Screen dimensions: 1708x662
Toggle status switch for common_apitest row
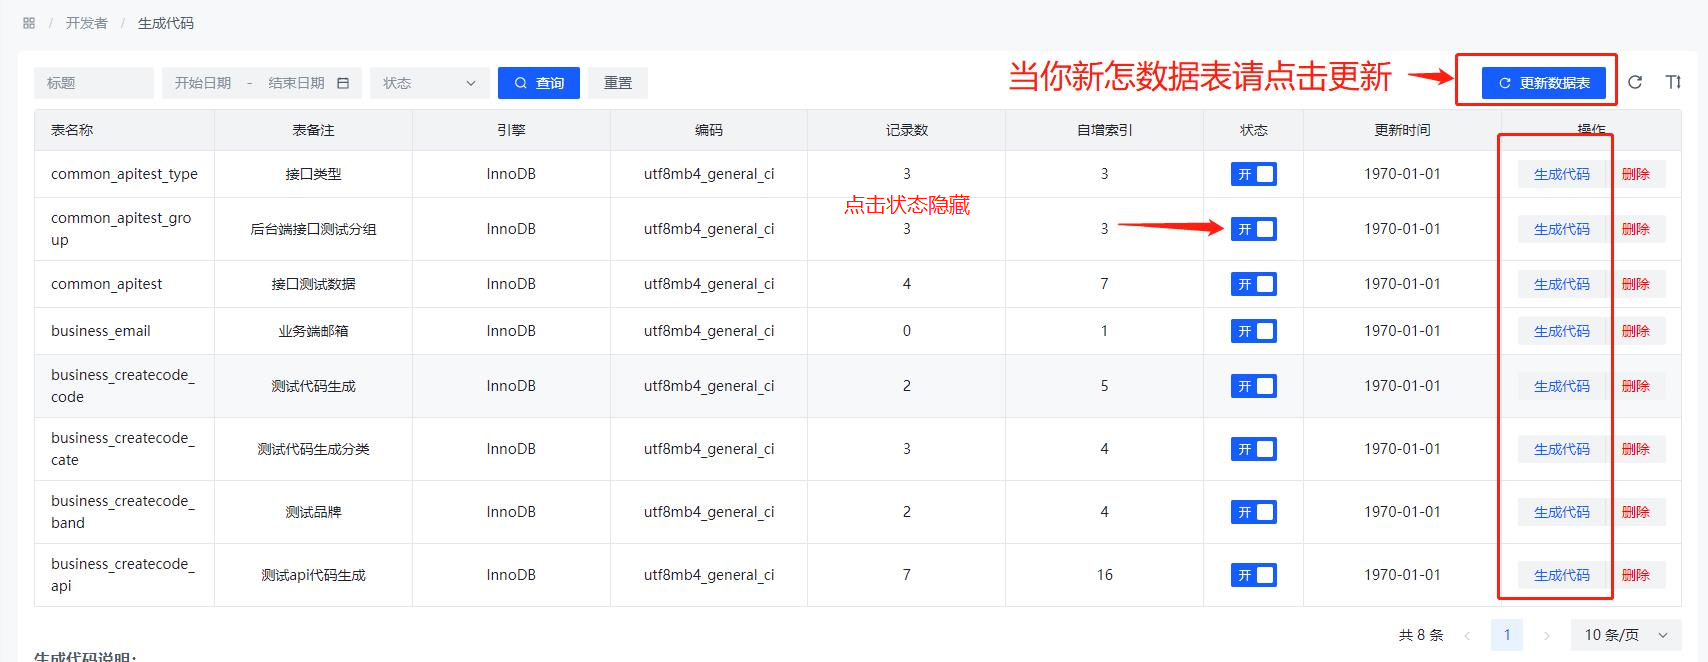click(x=1253, y=284)
